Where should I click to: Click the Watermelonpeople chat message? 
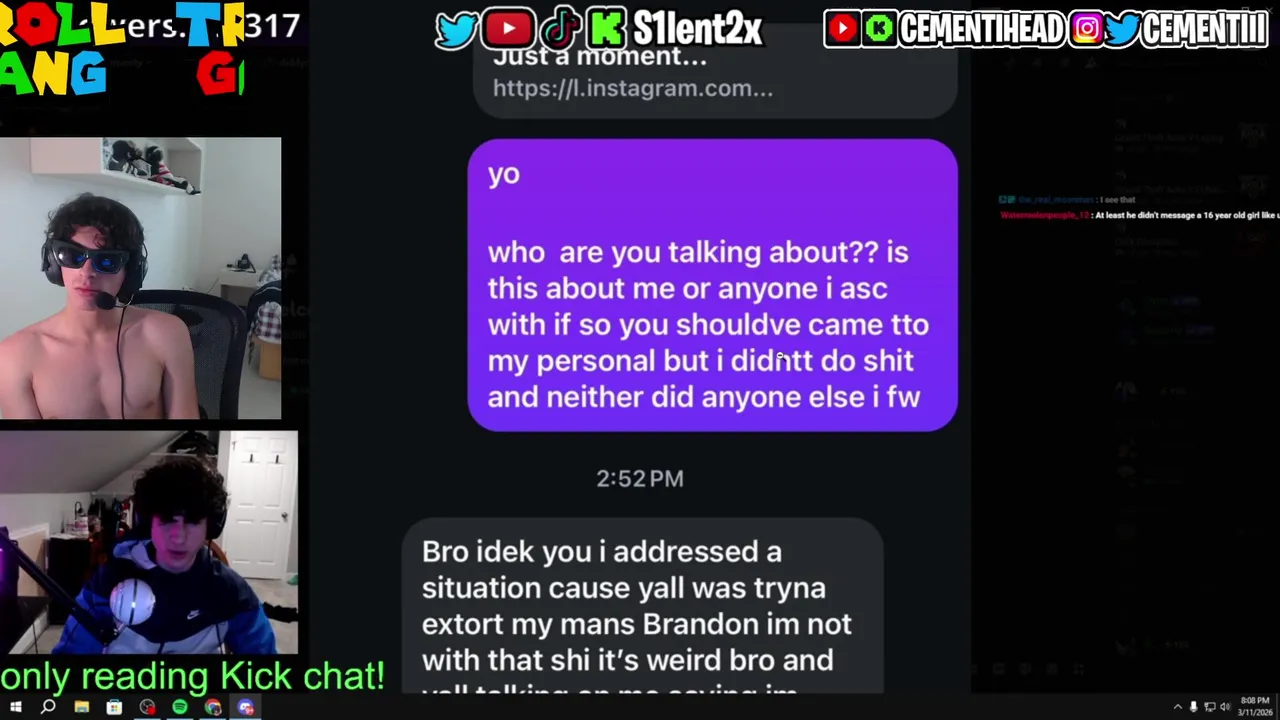[x=1139, y=215]
